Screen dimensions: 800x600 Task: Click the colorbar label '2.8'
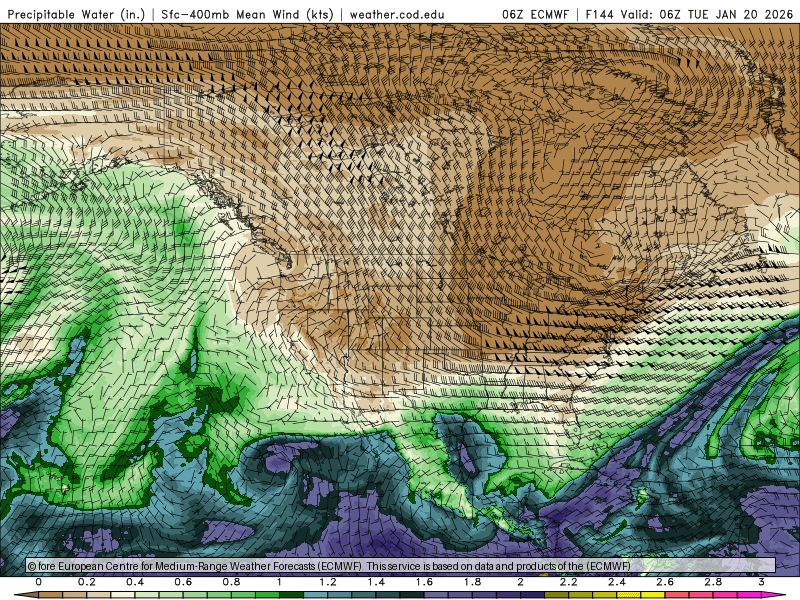pos(713,582)
